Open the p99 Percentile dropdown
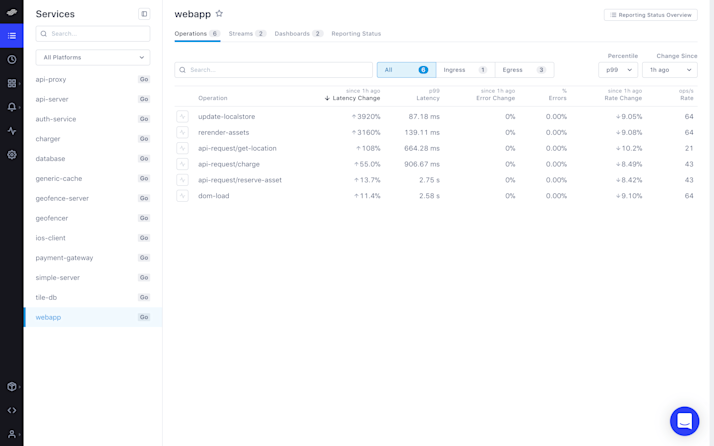This screenshot has width=714, height=446. [x=618, y=70]
